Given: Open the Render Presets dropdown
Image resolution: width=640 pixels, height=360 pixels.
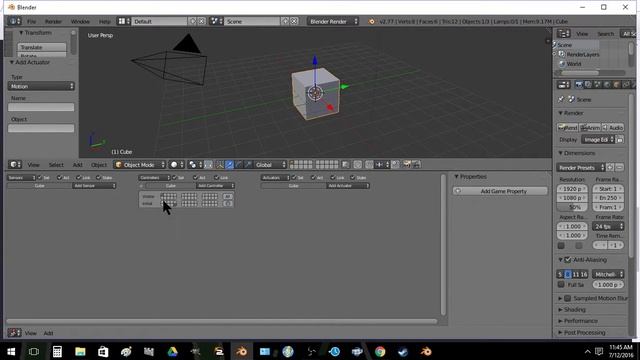Looking at the screenshot, I should [580, 168].
